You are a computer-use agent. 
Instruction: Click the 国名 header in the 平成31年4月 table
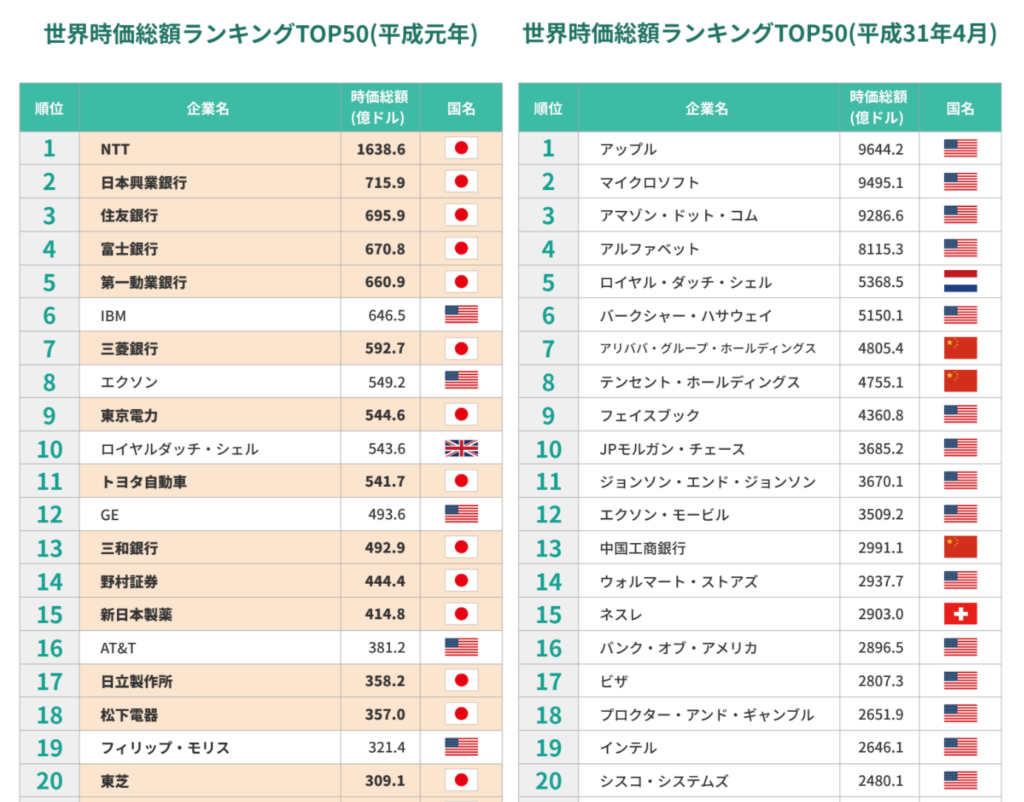pyautogui.click(x=960, y=108)
